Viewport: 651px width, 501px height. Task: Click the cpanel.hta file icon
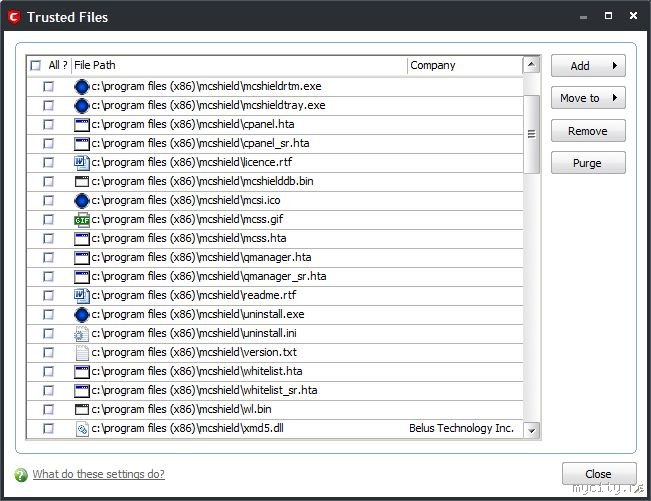[82, 125]
